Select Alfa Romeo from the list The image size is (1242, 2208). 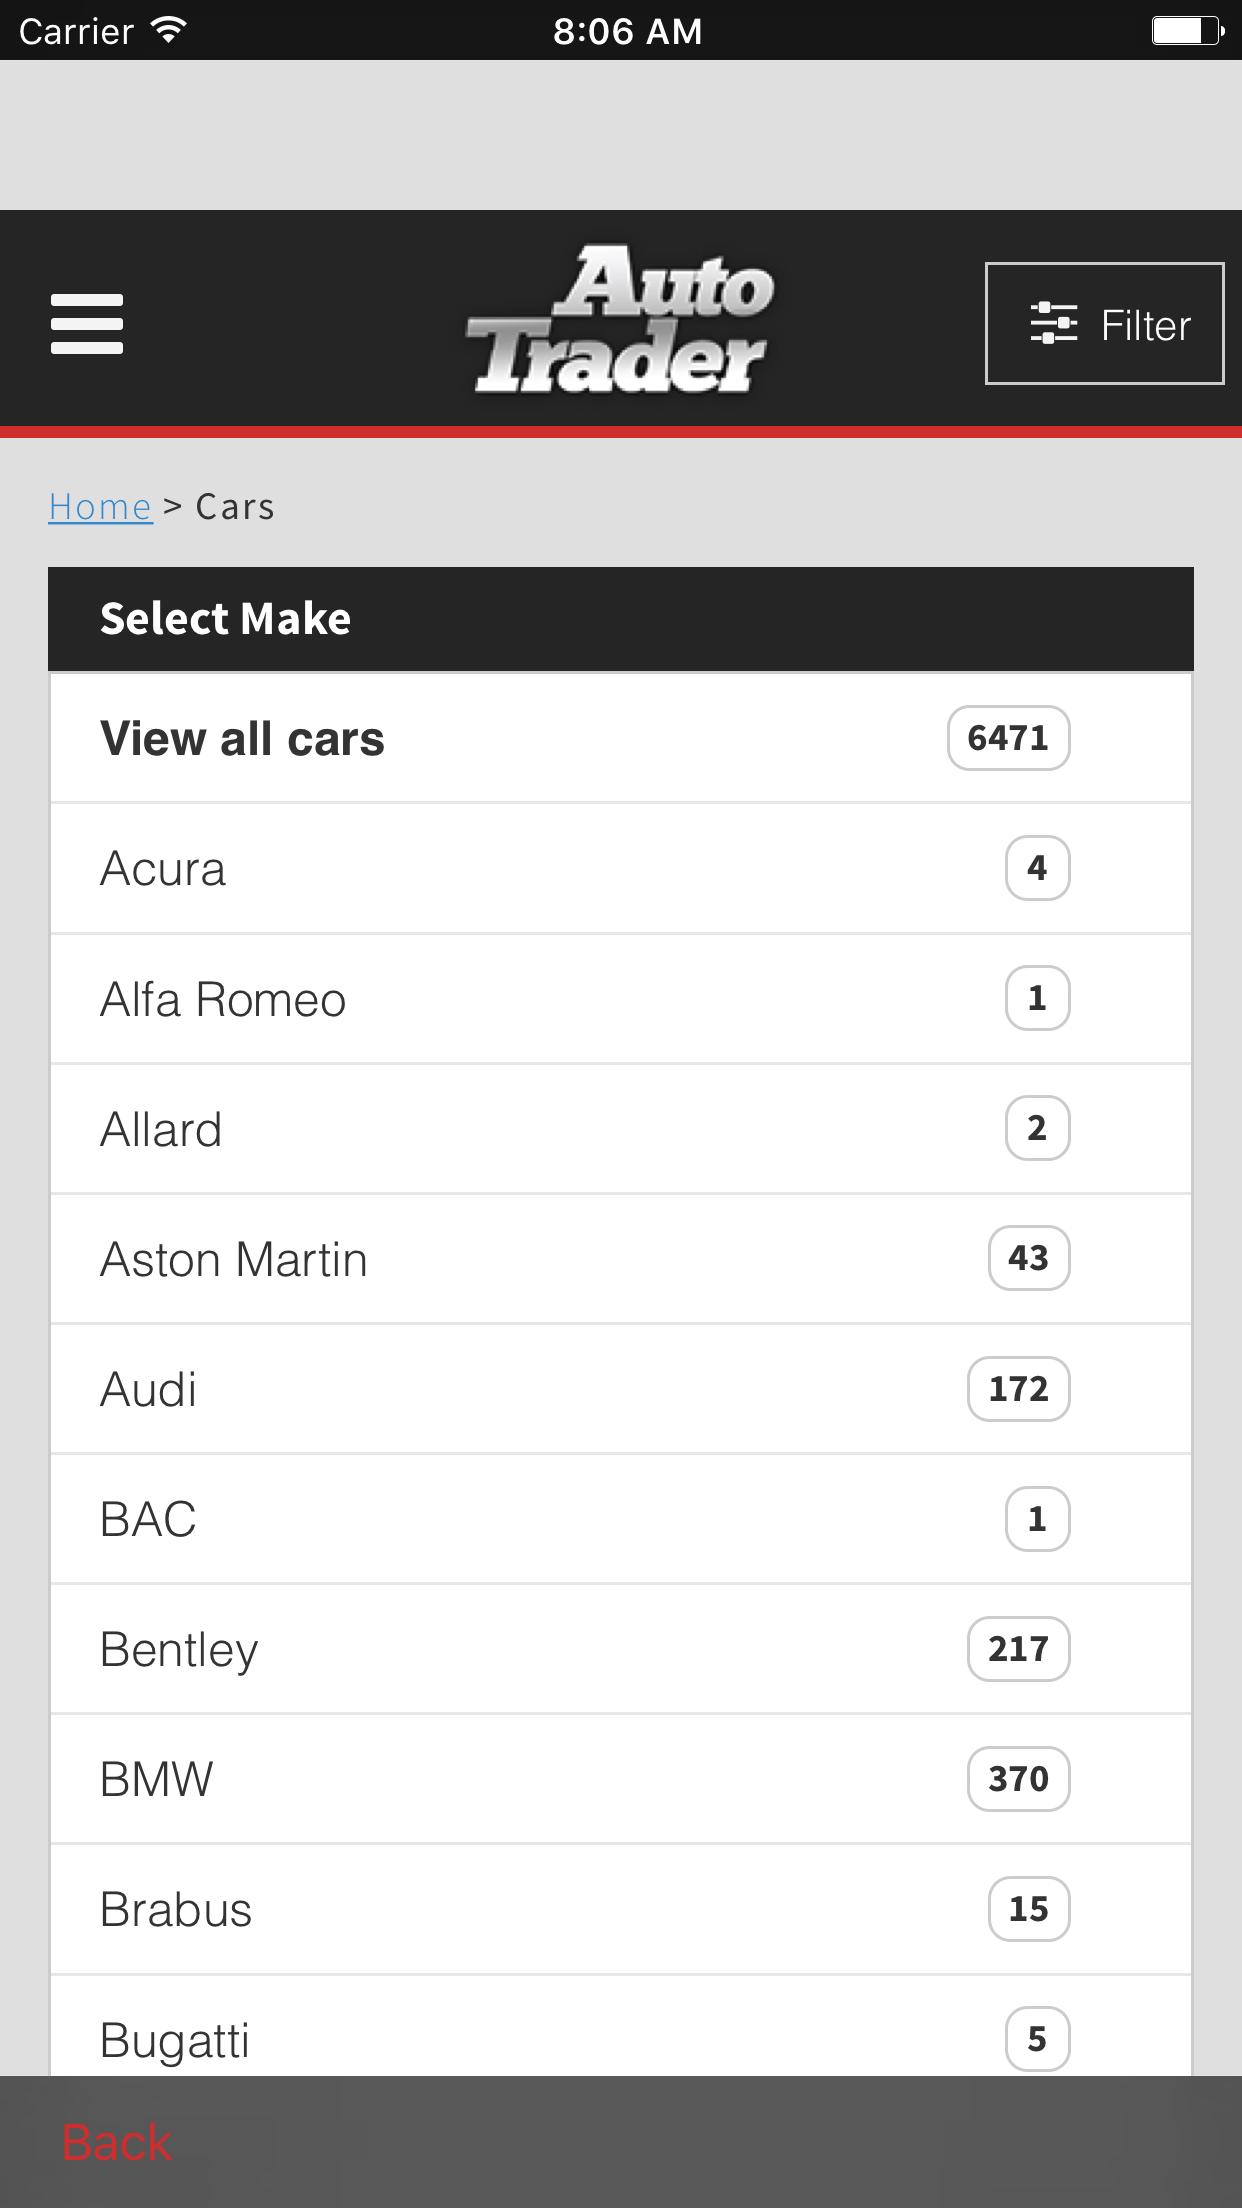[x=621, y=998]
